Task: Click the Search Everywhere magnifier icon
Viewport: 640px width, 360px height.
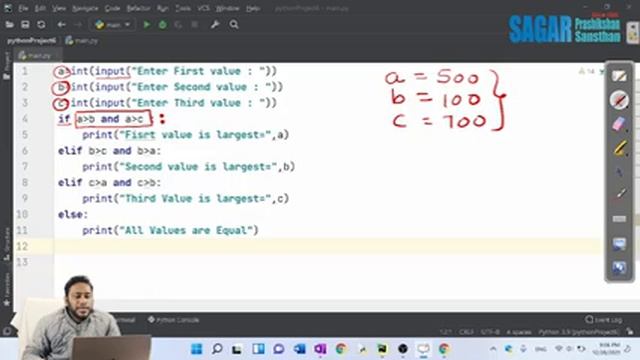Action: tap(234, 25)
